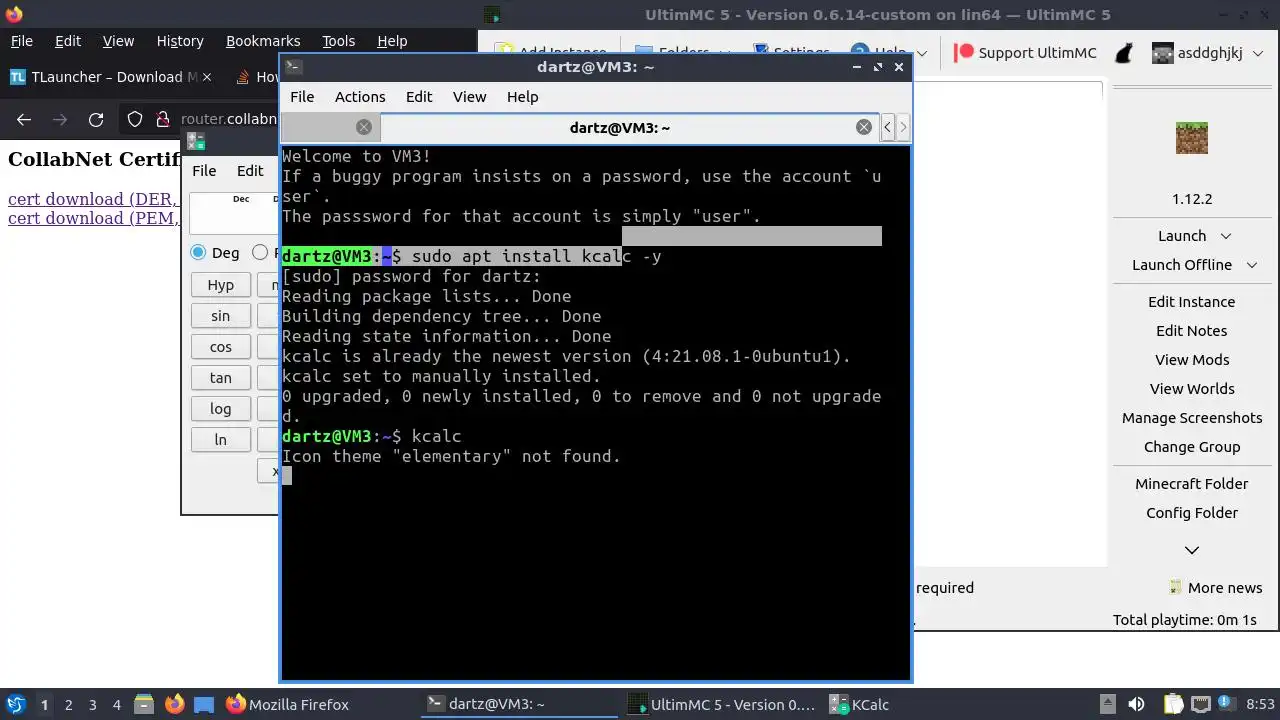Click the cat icon in UltimMC toolbar

1124,53
